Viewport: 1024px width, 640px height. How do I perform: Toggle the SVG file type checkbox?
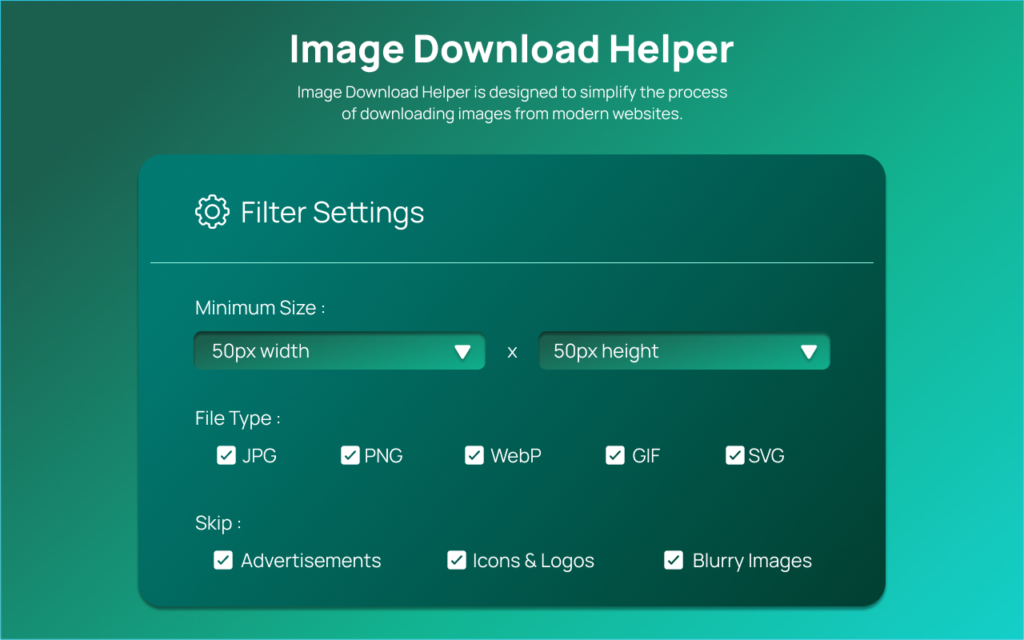coord(735,456)
